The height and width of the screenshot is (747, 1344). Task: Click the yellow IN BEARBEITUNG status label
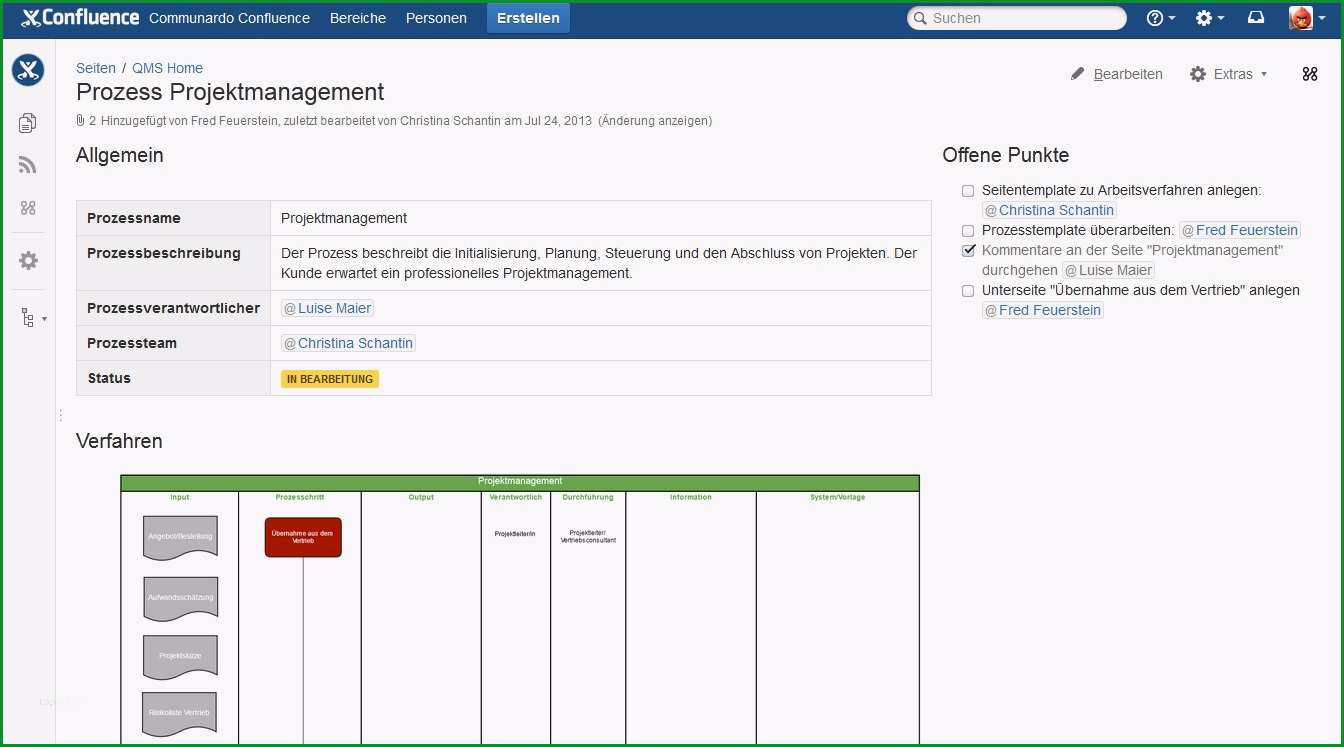pyautogui.click(x=330, y=379)
